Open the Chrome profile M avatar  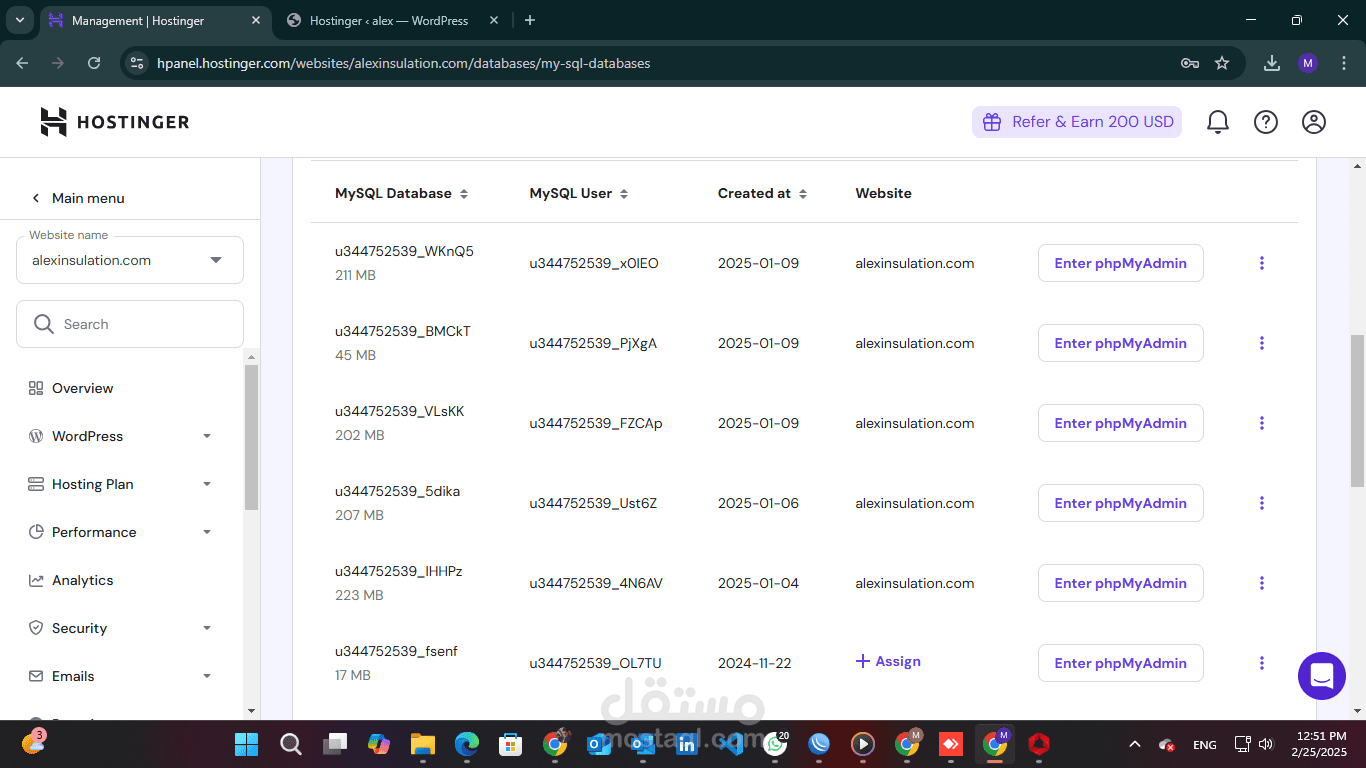1308,63
